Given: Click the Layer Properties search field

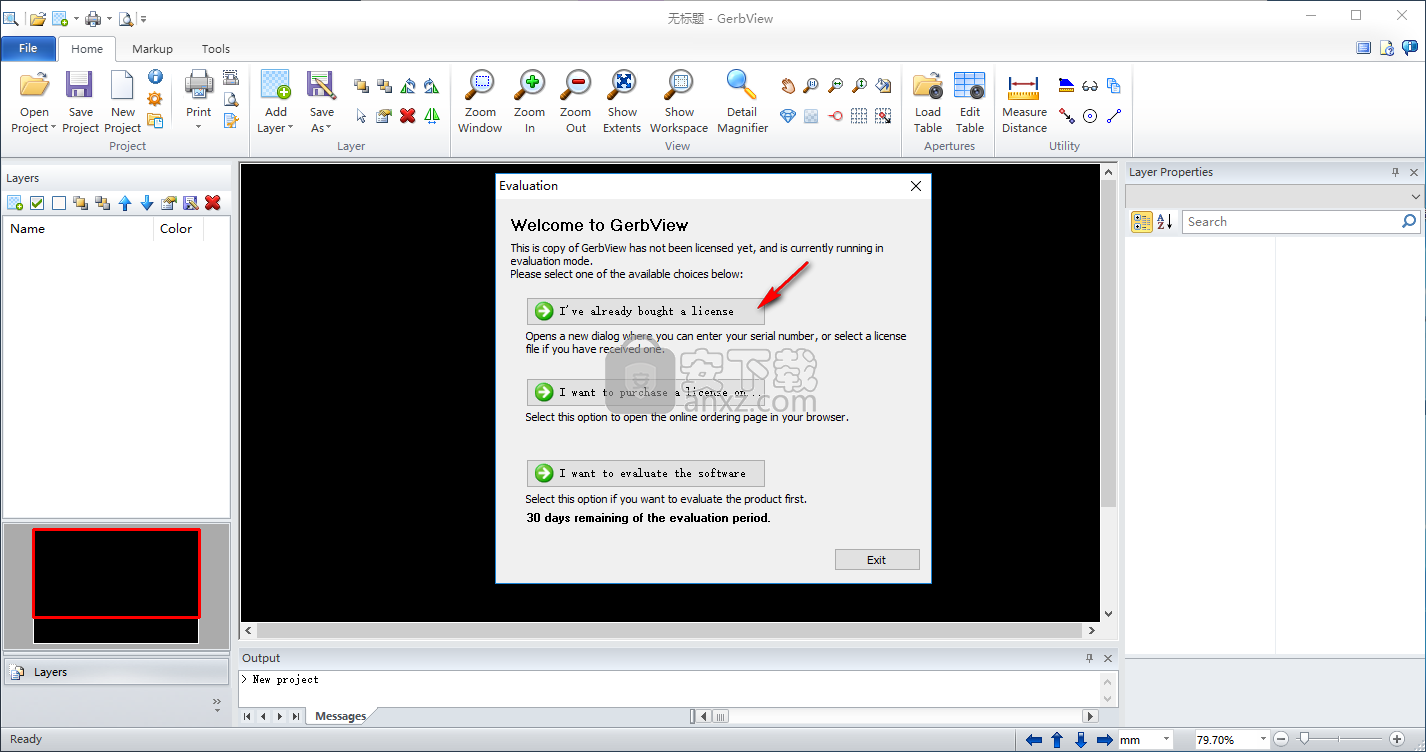Looking at the screenshot, I should click(1301, 222).
